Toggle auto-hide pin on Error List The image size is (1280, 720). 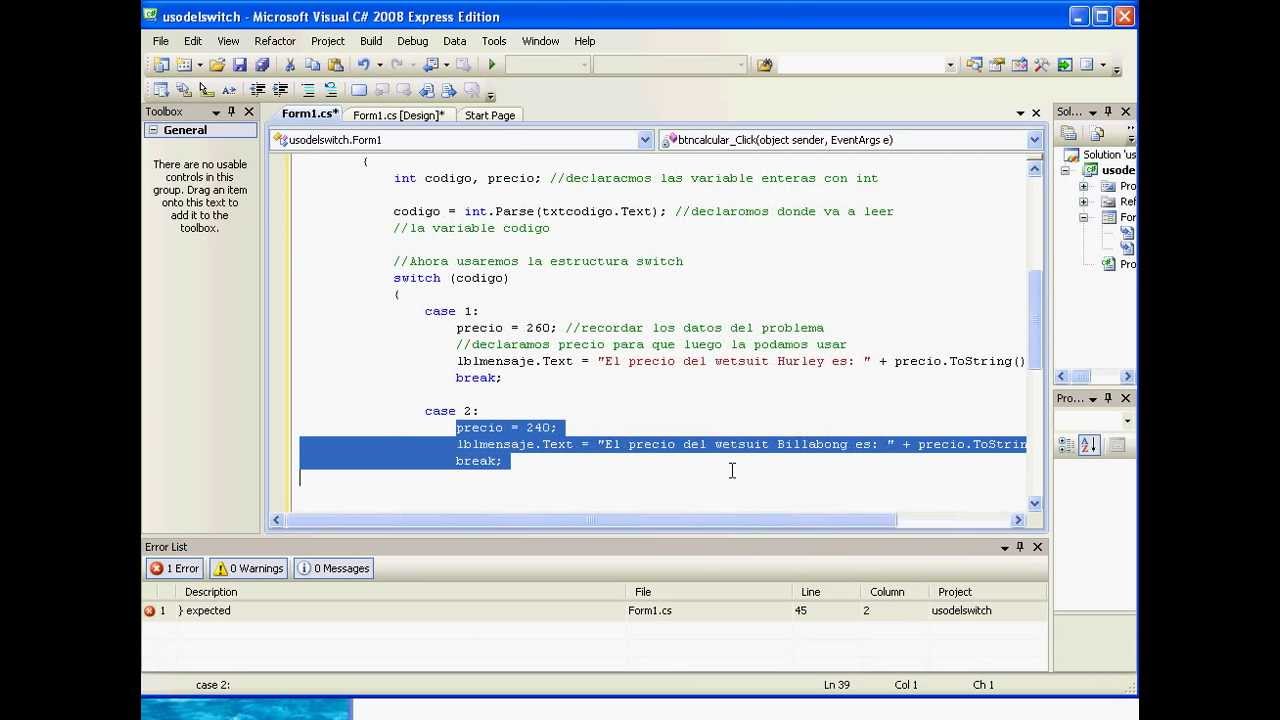1020,547
